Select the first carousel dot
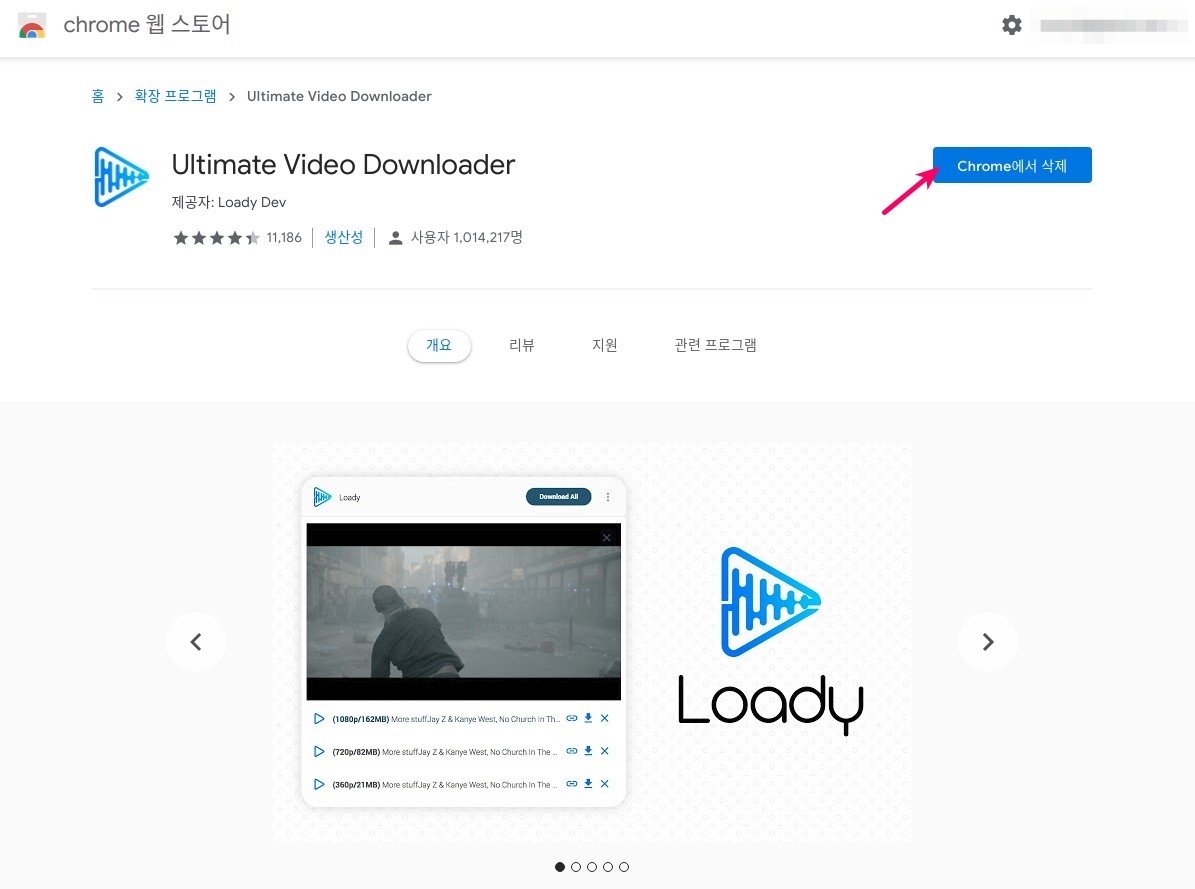Image resolution: width=1195 pixels, height=889 pixels. [x=560, y=867]
